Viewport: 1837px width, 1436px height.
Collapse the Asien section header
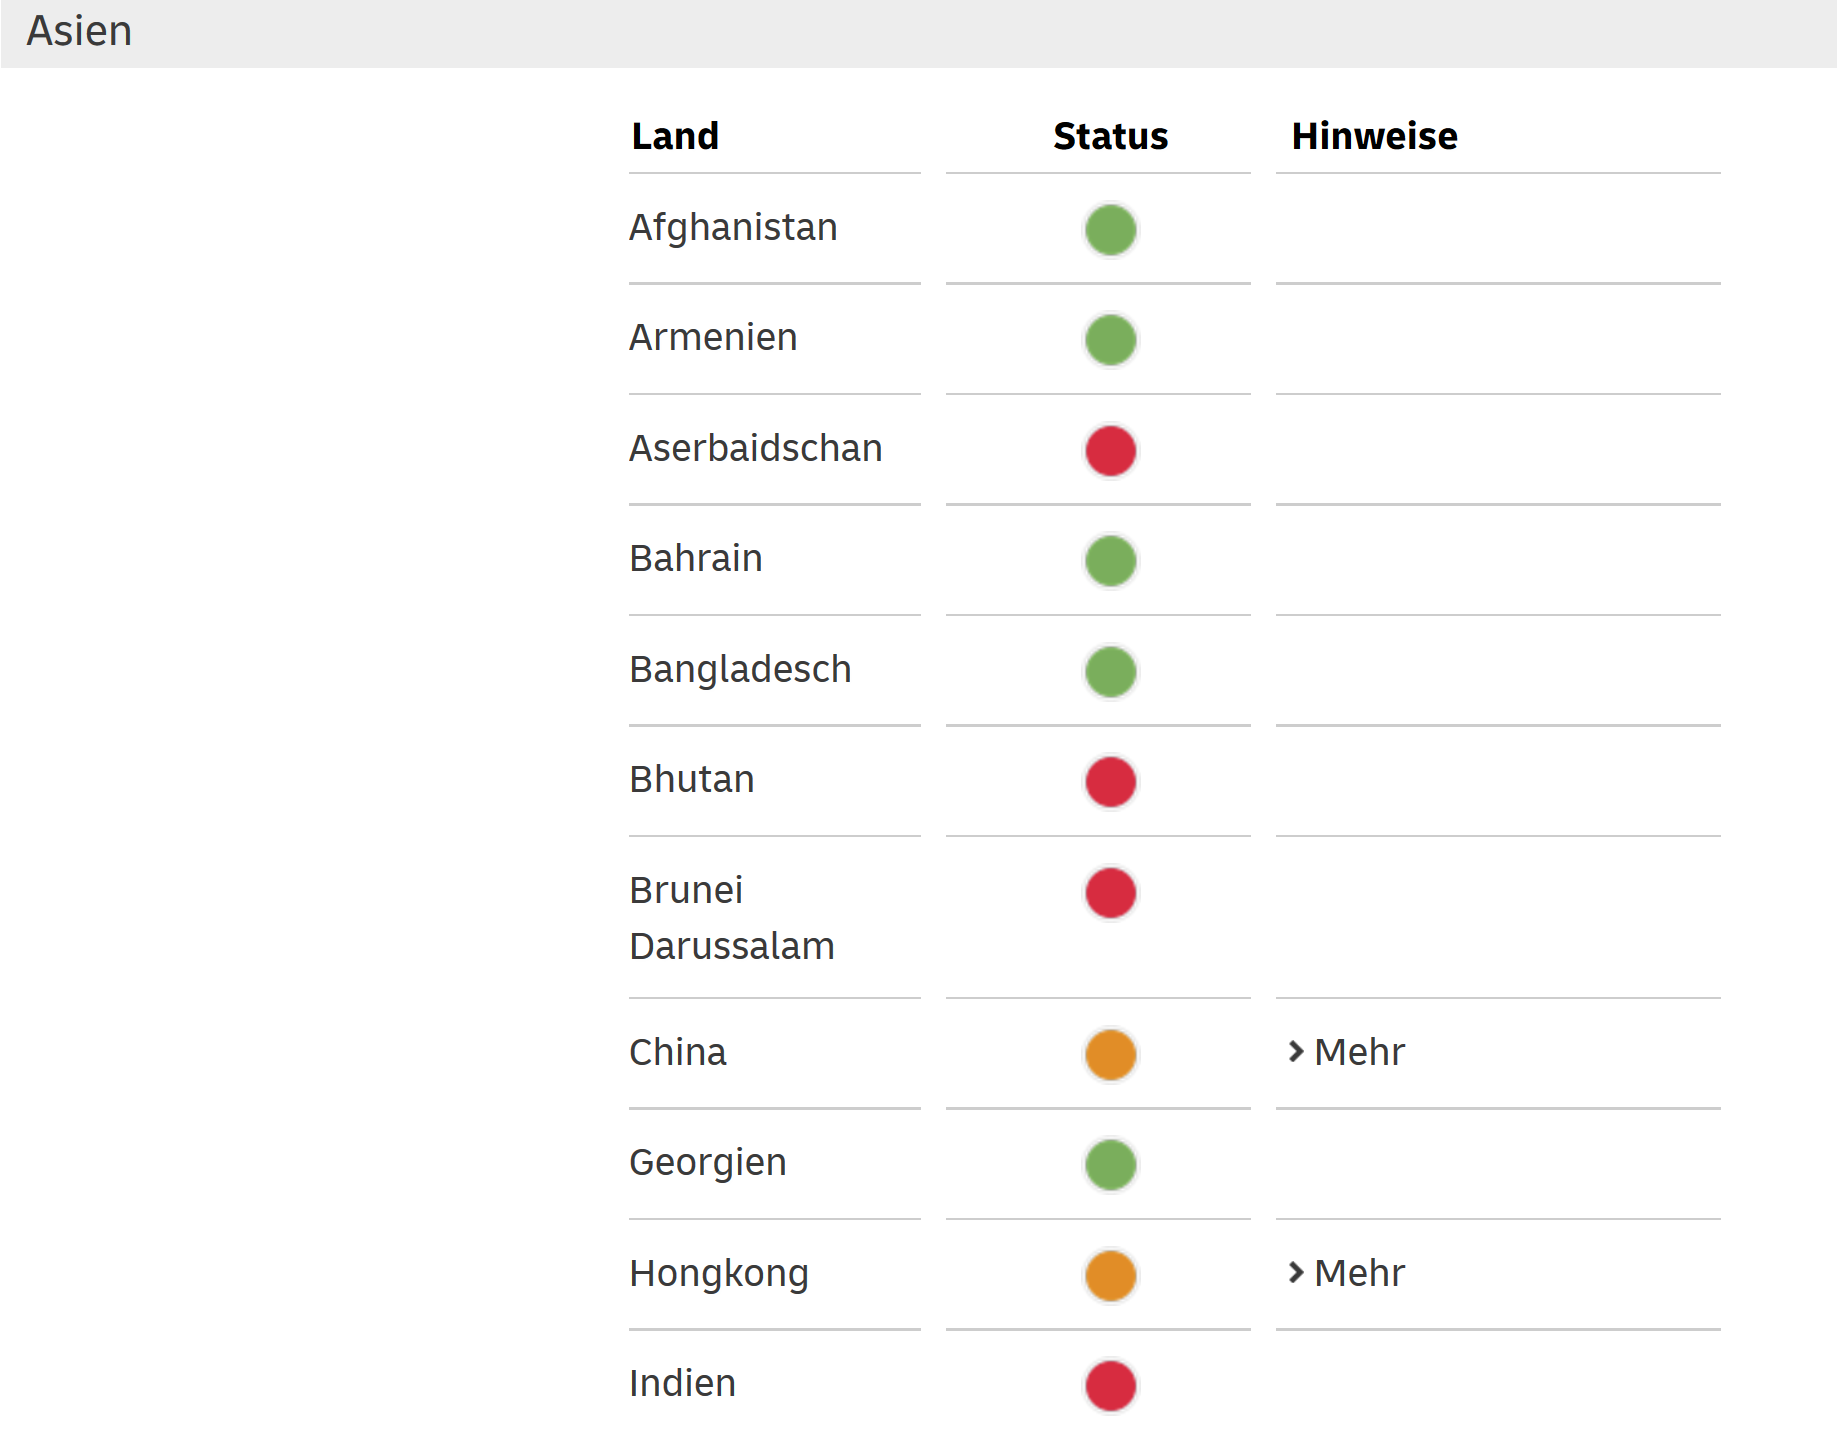tap(79, 32)
